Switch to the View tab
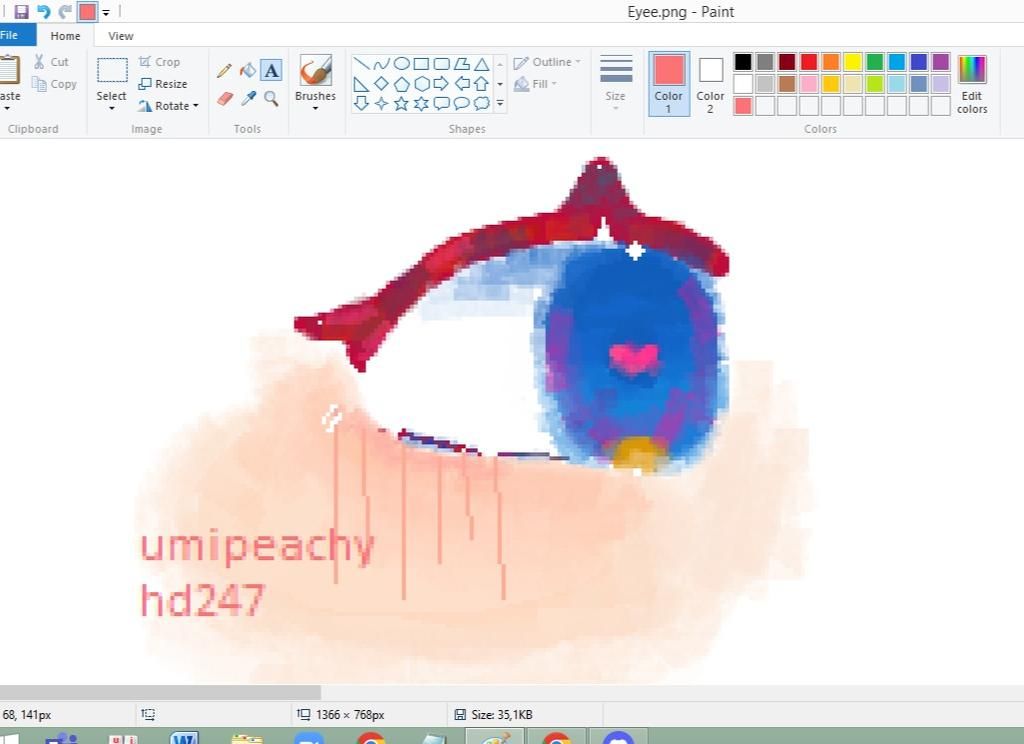The image size is (1024, 744). pos(120,36)
